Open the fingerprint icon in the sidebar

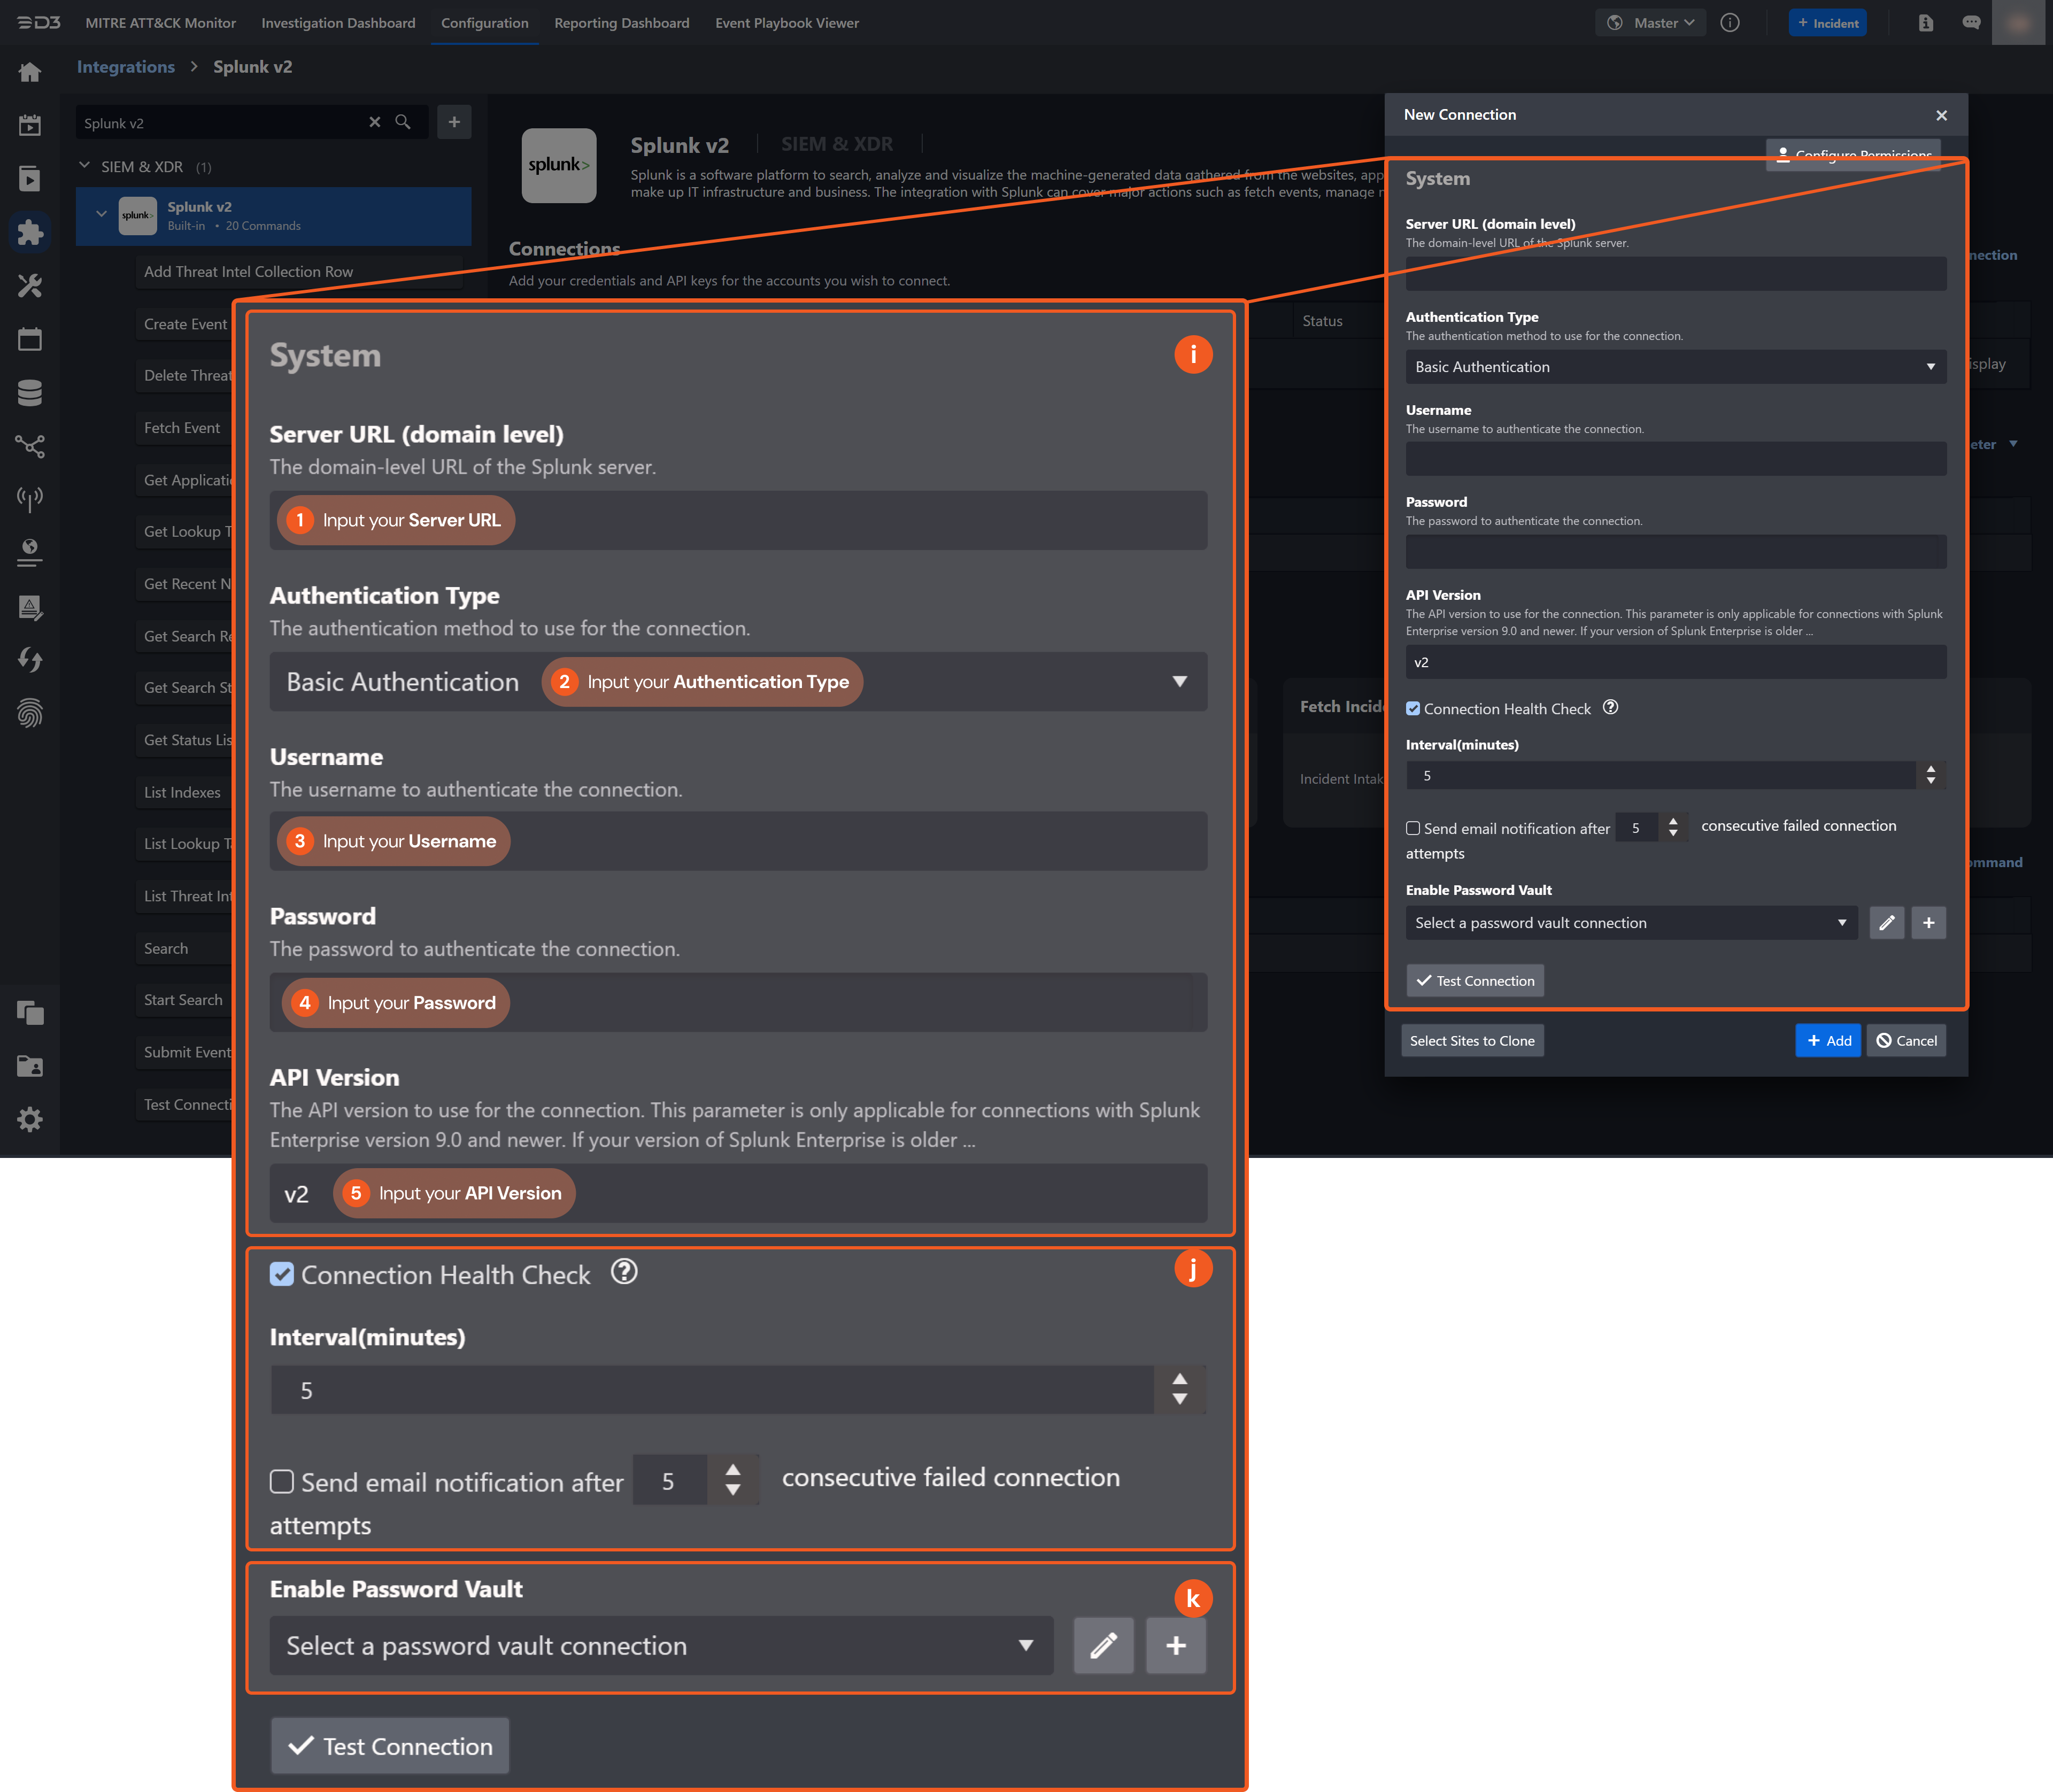click(30, 713)
